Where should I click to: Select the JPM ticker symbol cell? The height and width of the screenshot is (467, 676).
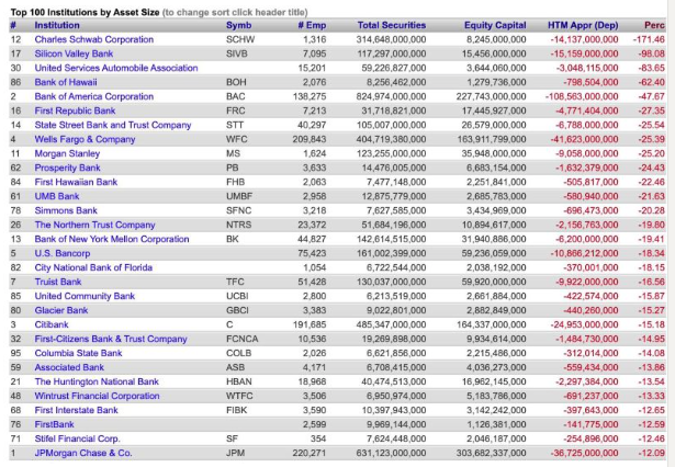pyautogui.click(x=235, y=453)
